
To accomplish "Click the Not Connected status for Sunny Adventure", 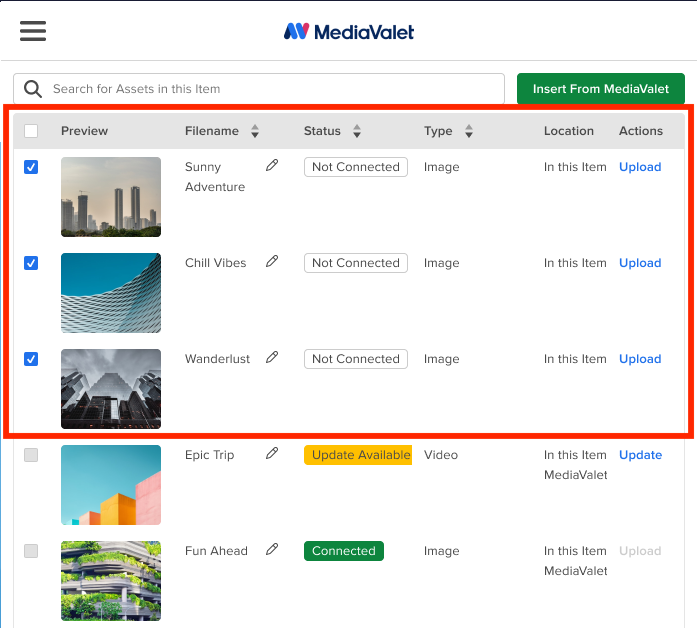I will pyautogui.click(x=356, y=167).
